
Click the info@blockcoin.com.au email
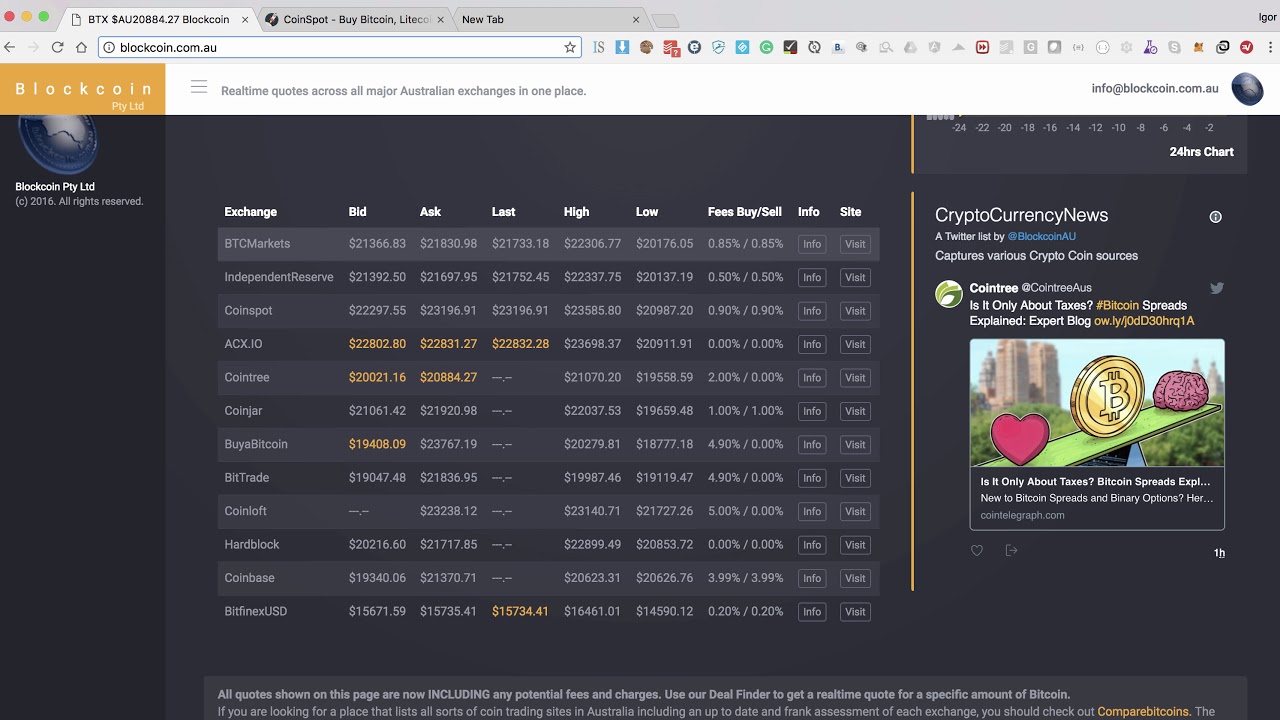pos(1155,88)
